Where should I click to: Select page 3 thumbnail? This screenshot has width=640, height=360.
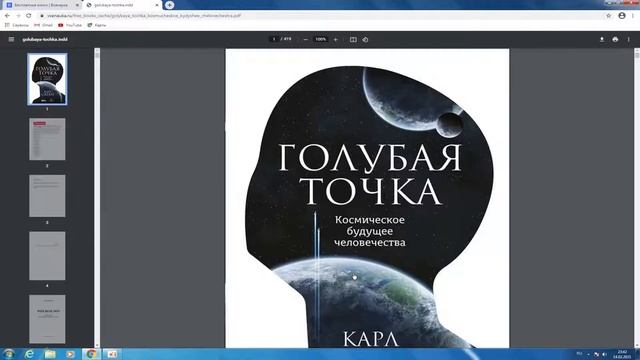pyautogui.click(x=47, y=196)
